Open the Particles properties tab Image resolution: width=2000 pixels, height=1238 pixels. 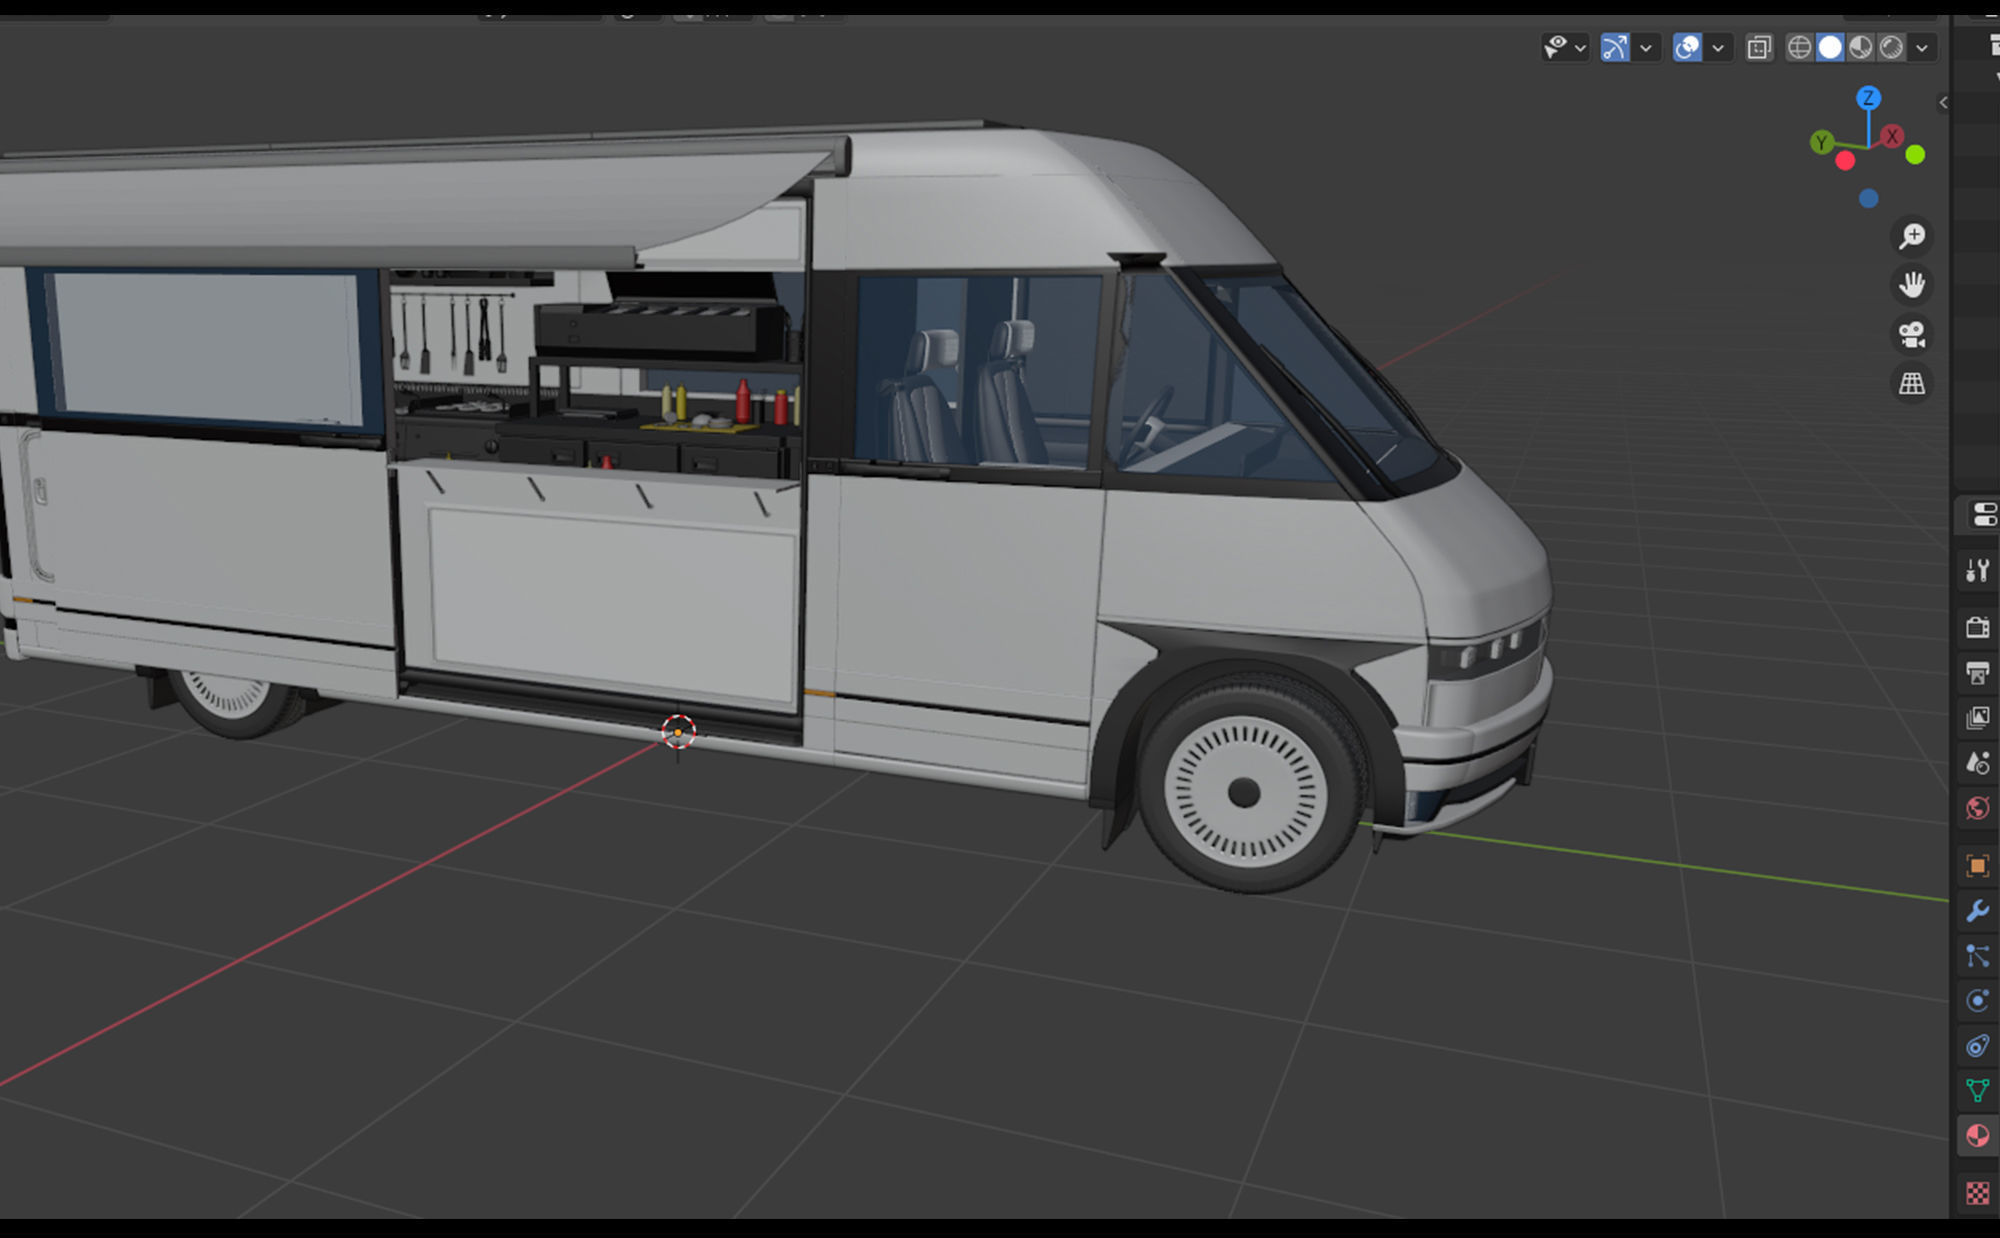tap(1977, 955)
